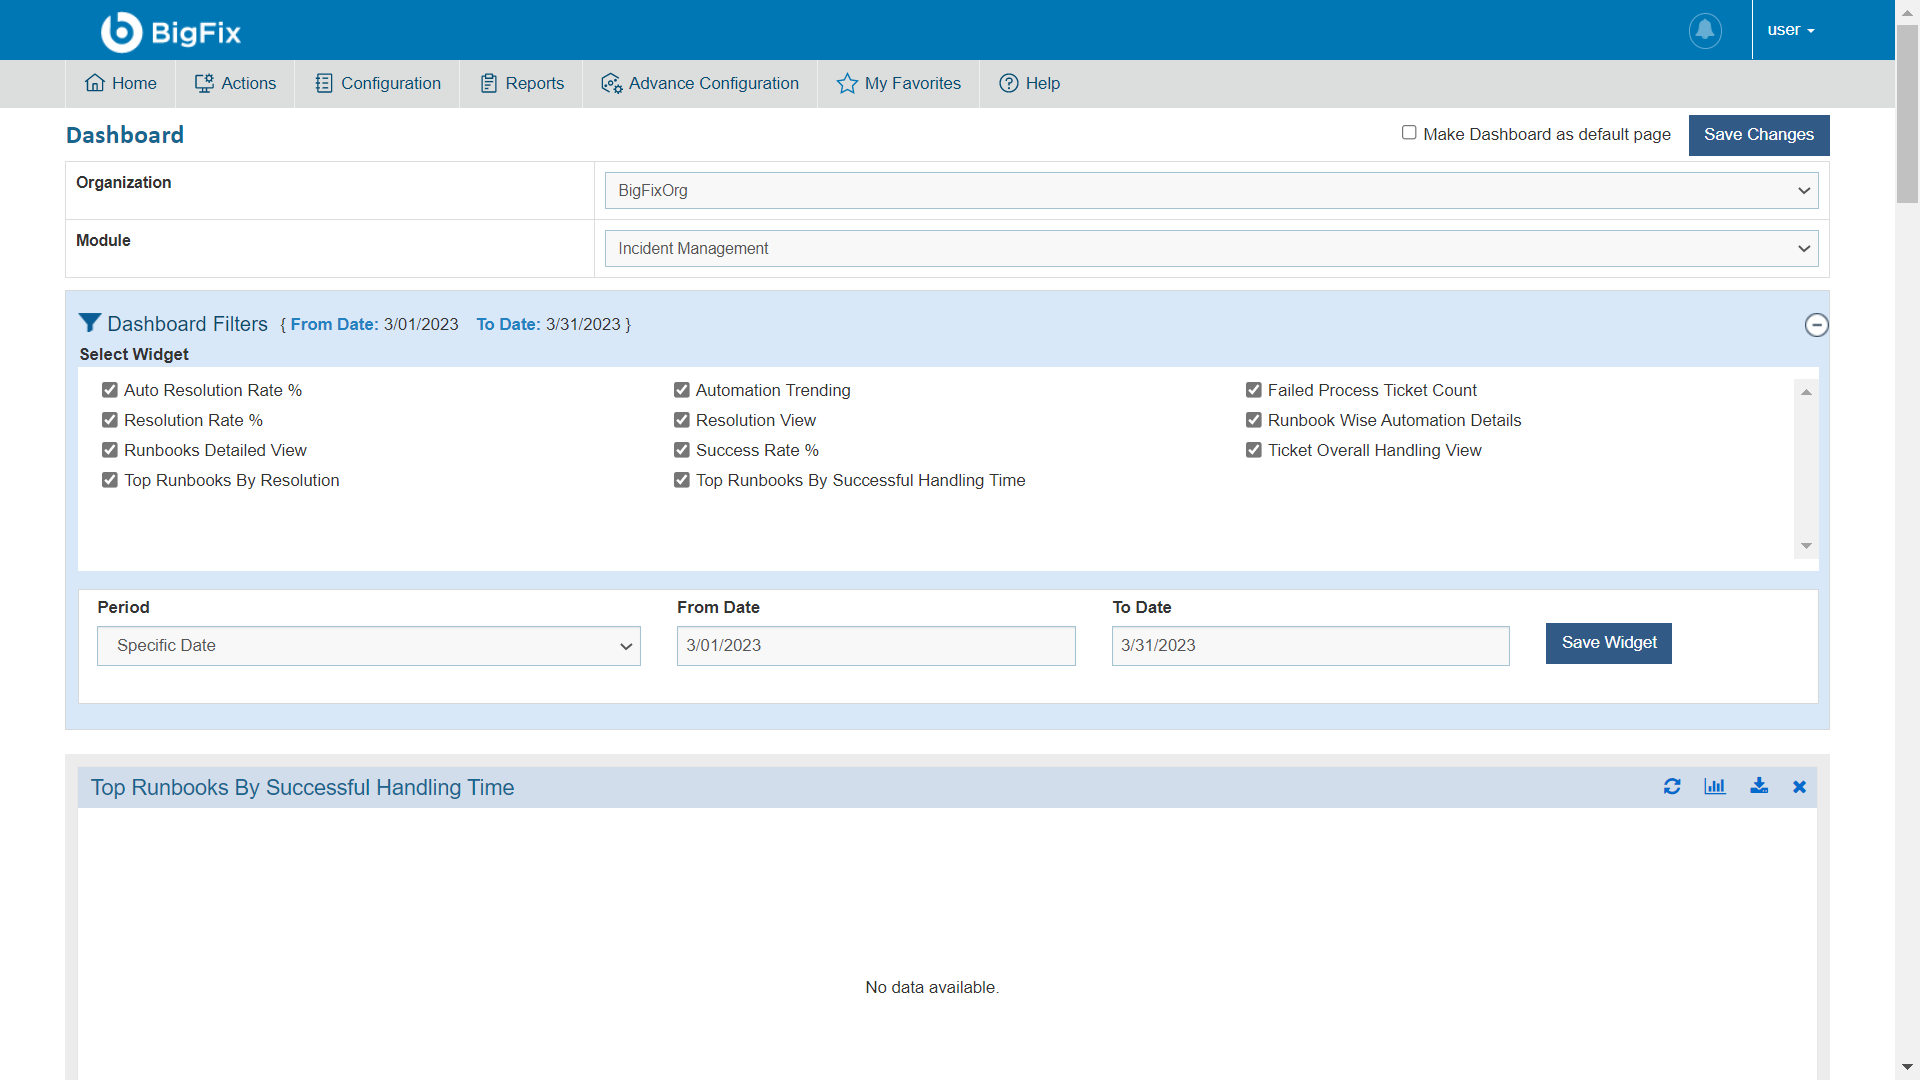The width and height of the screenshot is (1920, 1080).
Task: Click the BigFix logo
Action: tap(171, 32)
